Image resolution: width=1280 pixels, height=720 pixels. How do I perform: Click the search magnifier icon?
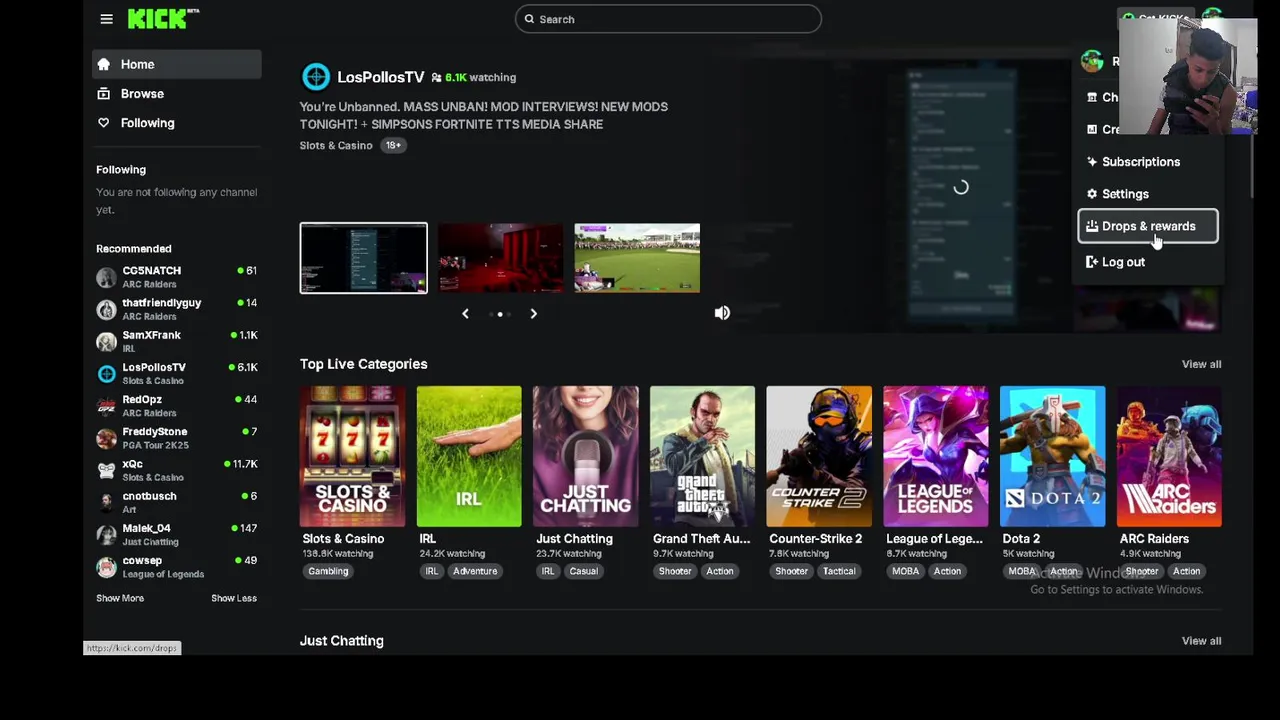pos(529,19)
